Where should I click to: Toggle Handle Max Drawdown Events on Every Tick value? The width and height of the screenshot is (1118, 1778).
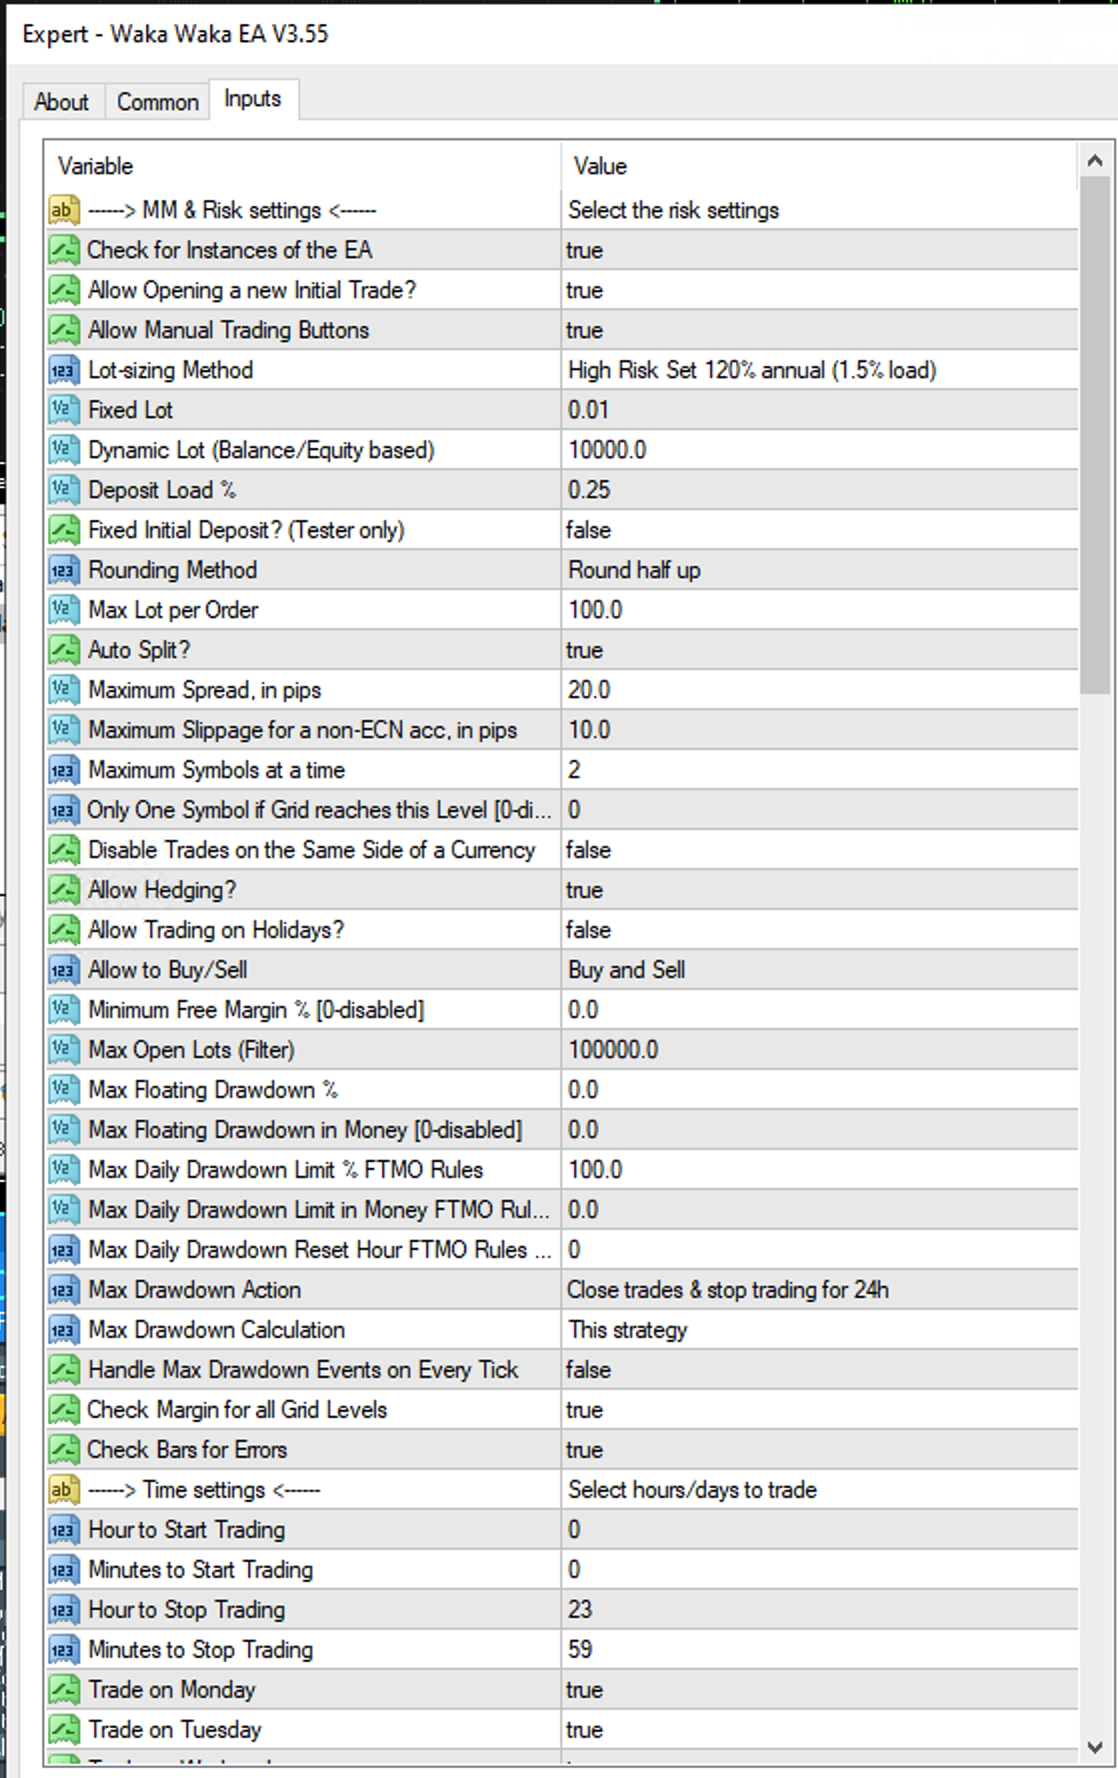(820, 1370)
